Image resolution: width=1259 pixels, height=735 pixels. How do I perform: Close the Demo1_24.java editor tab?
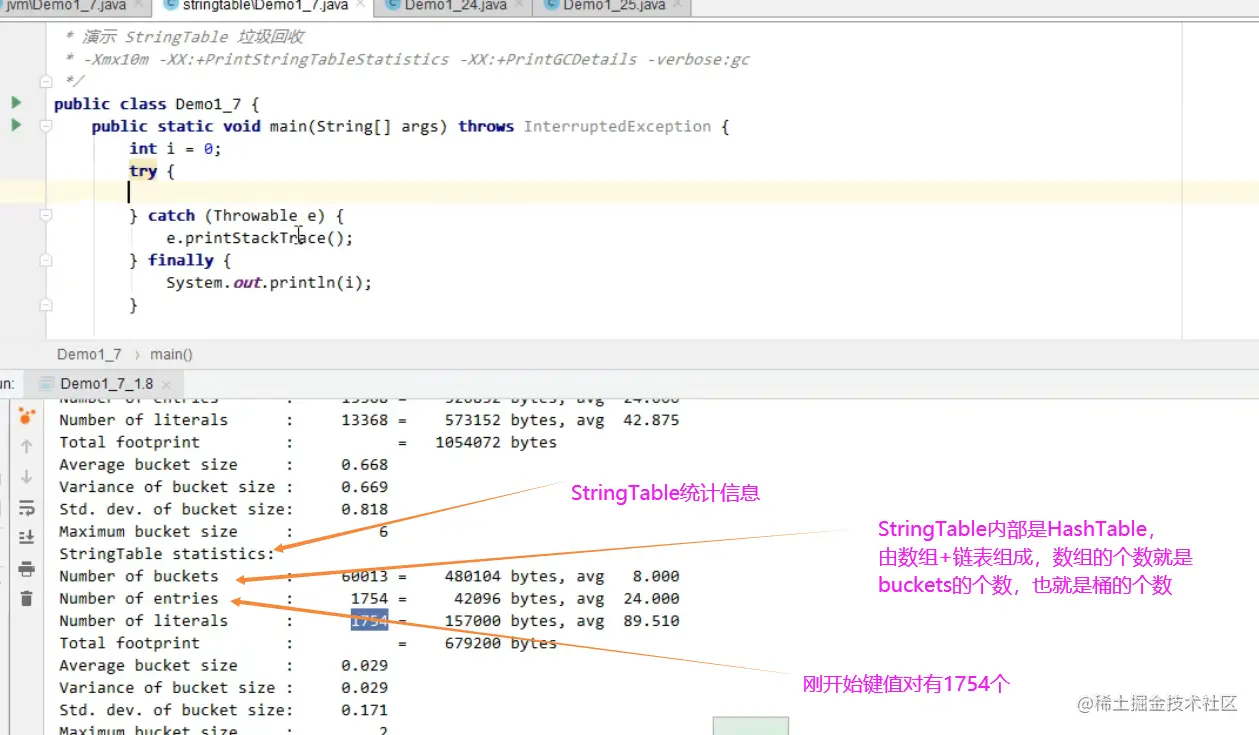(519, 5)
